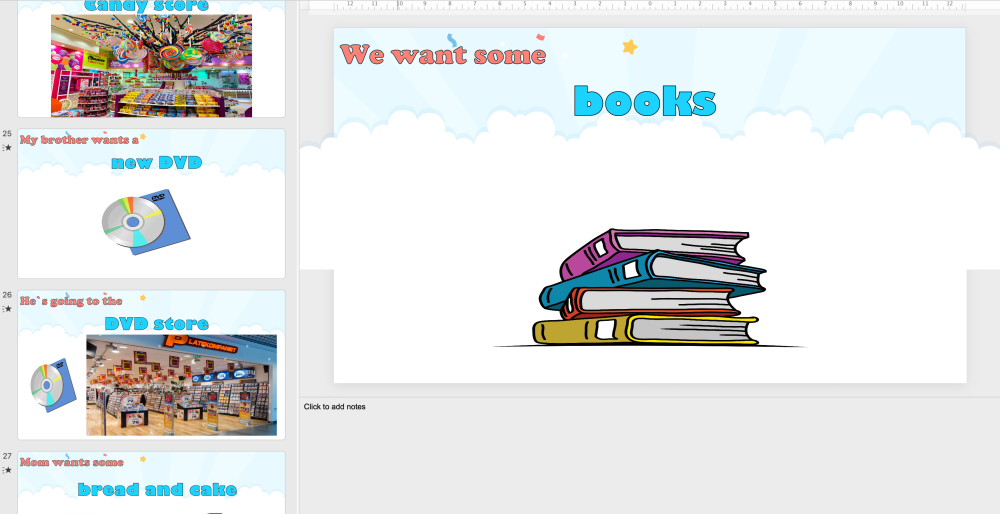Click the 'new DVD' text in slide 25 thumbnail
Screen dimensions: 1000x514
coord(157,163)
